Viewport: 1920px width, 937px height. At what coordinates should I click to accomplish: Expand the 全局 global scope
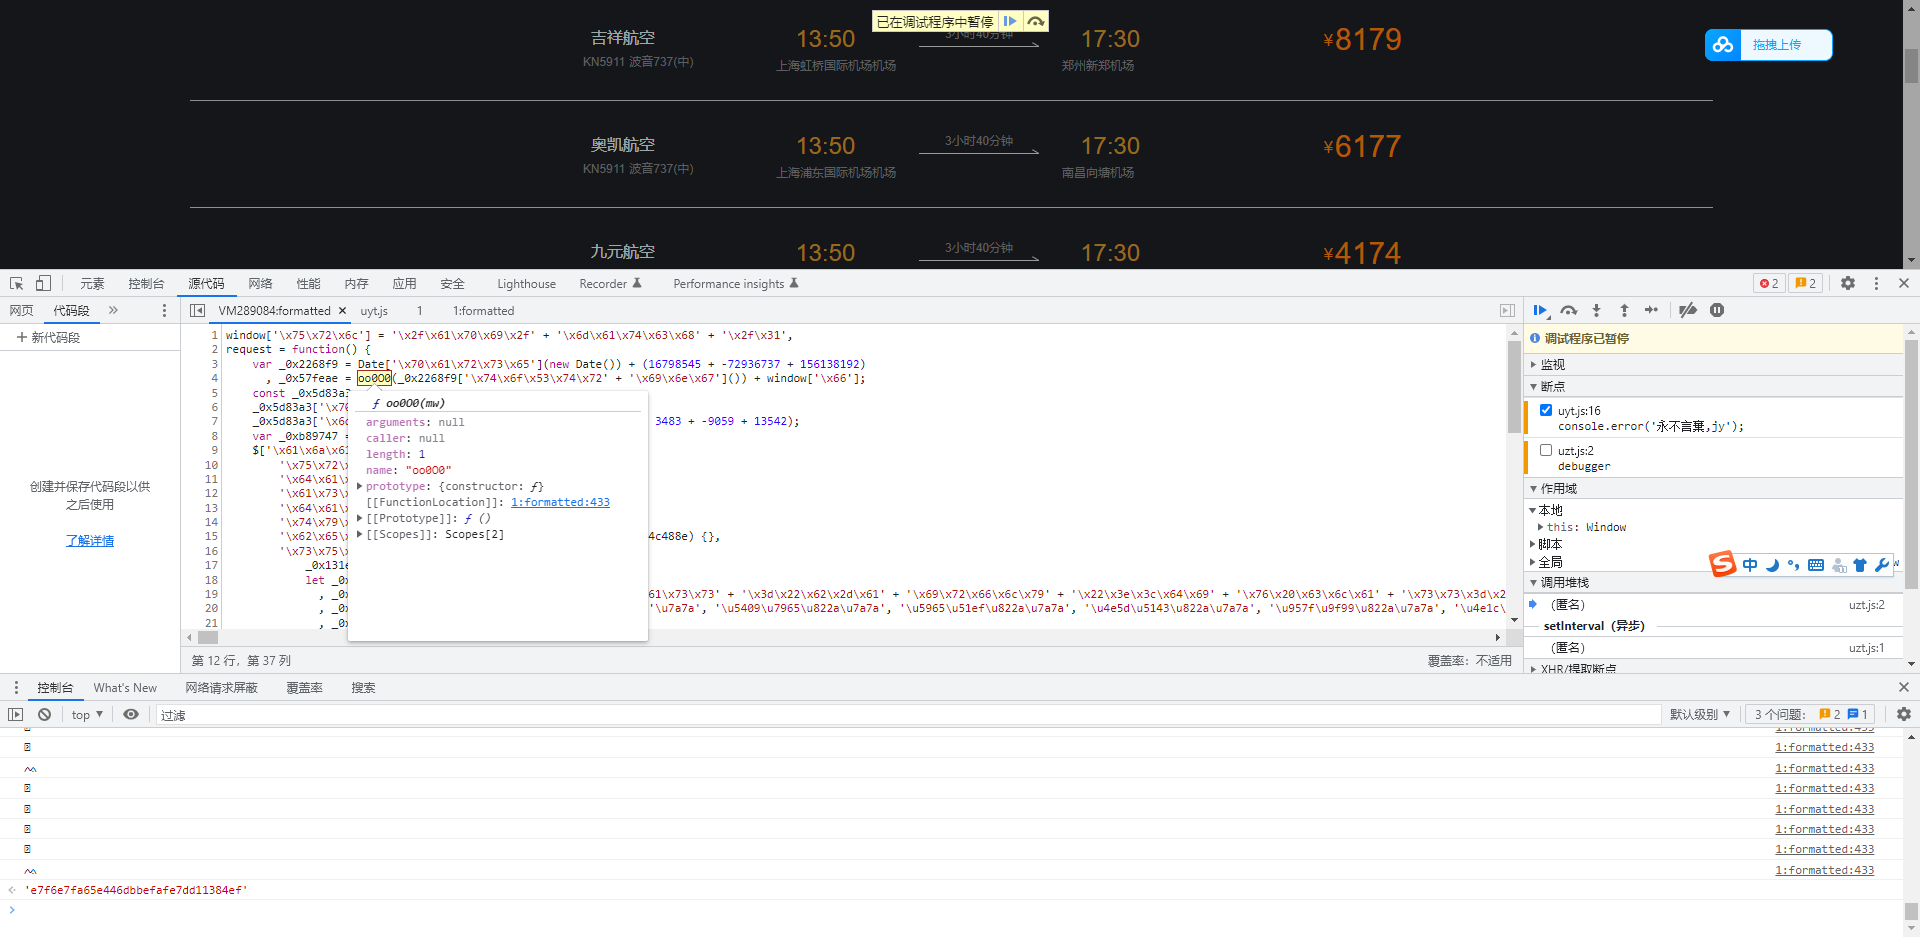point(1532,563)
